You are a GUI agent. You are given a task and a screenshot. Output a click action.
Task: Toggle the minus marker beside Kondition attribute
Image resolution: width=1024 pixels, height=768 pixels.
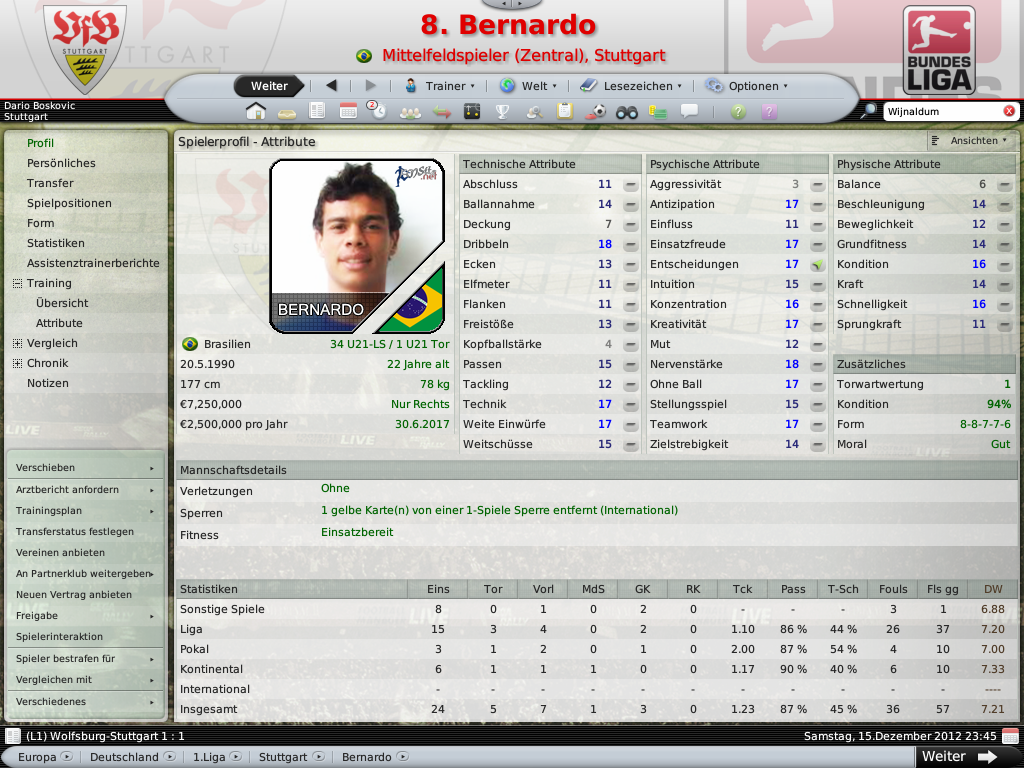pos(1004,264)
